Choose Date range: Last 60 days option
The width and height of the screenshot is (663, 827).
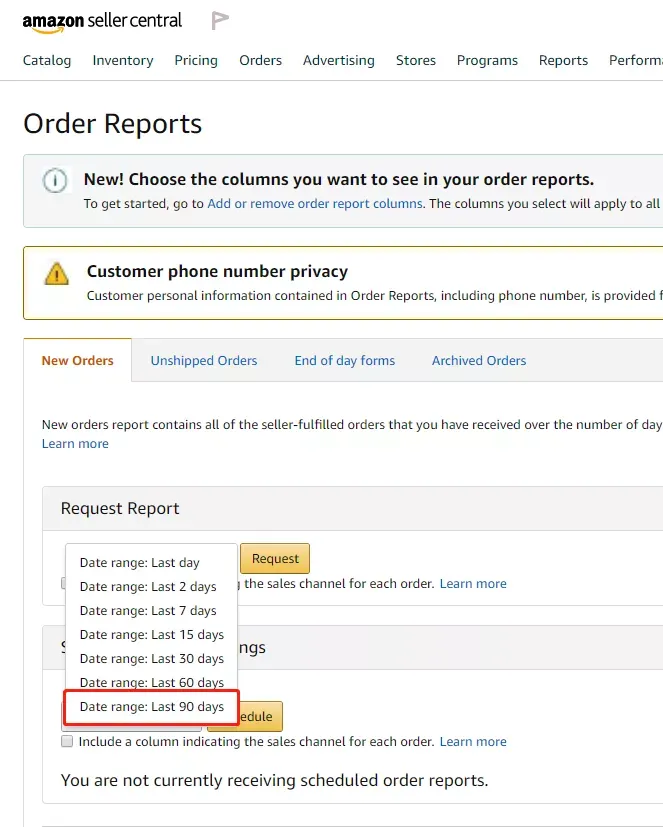(151, 681)
